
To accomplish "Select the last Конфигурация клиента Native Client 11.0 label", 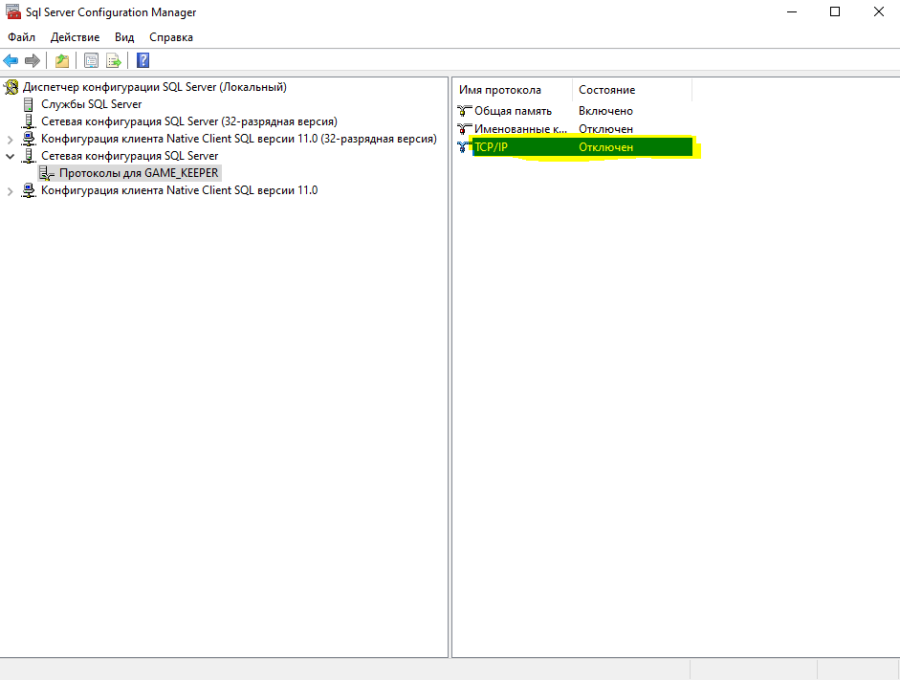I will tap(179, 191).
